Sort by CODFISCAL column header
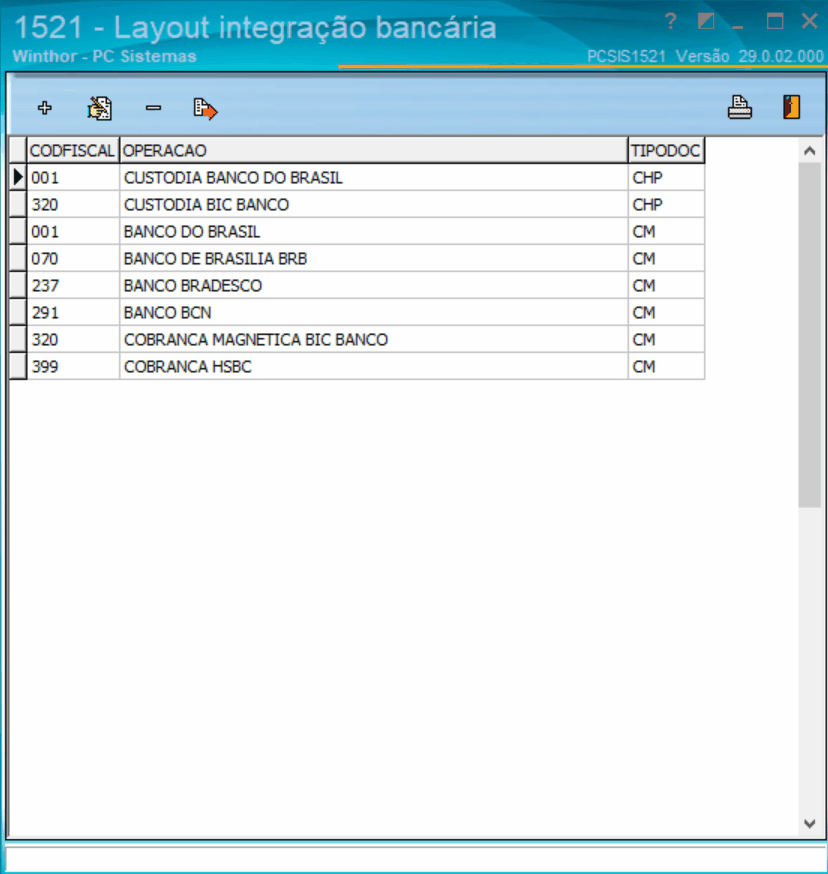 [72, 150]
